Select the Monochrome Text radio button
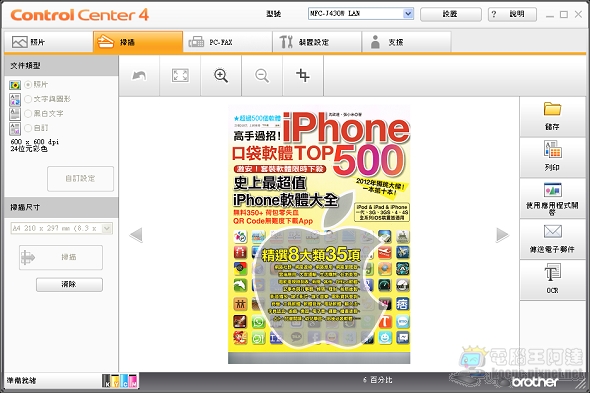Viewport: 590px width, 393px height. click(28, 113)
